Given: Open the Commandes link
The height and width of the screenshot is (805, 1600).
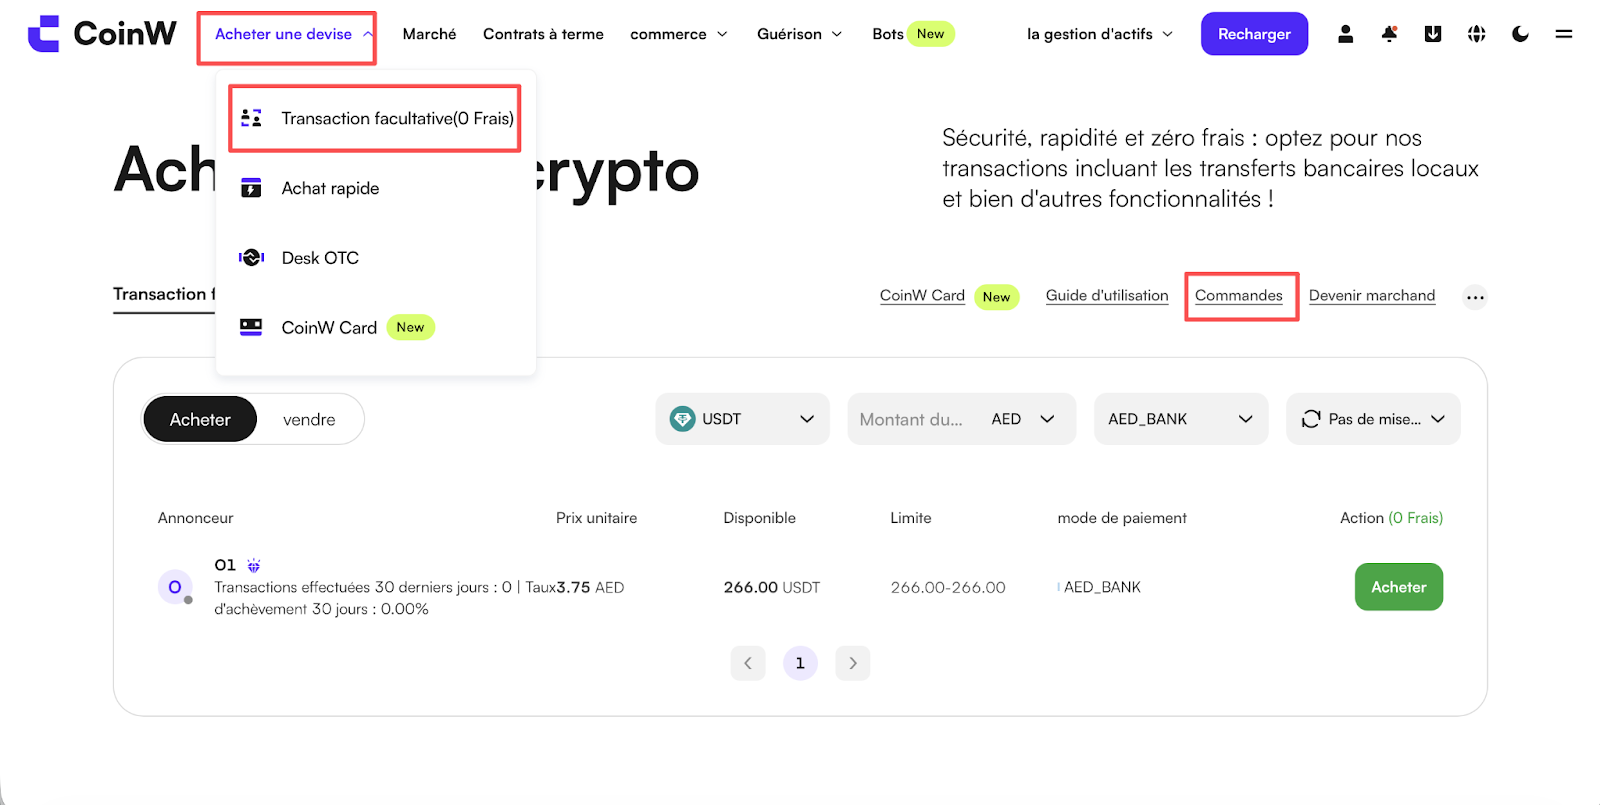Looking at the screenshot, I should click(1239, 296).
